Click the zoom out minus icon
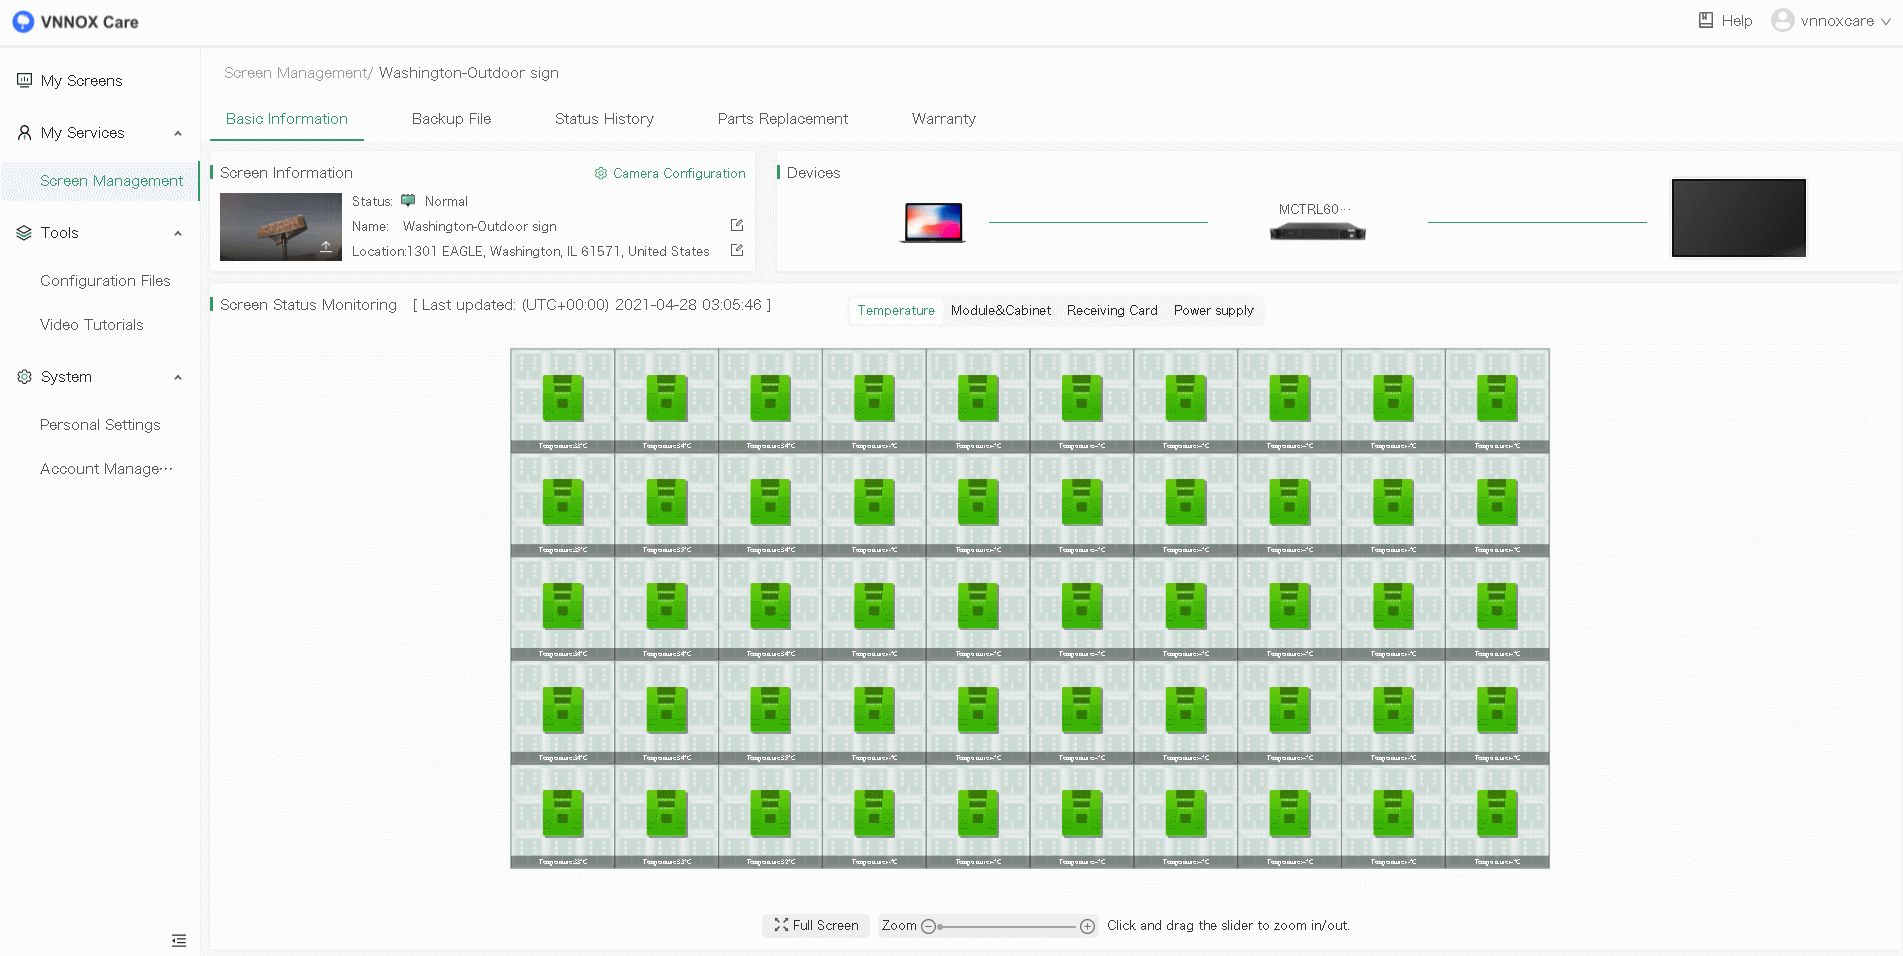Viewport: 1903px width, 956px height. pyautogui.click(x=928, y=927)
